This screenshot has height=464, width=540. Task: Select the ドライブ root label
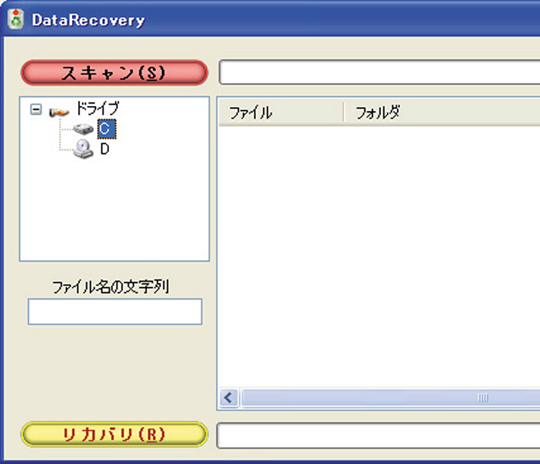click(x=97, y=108)
